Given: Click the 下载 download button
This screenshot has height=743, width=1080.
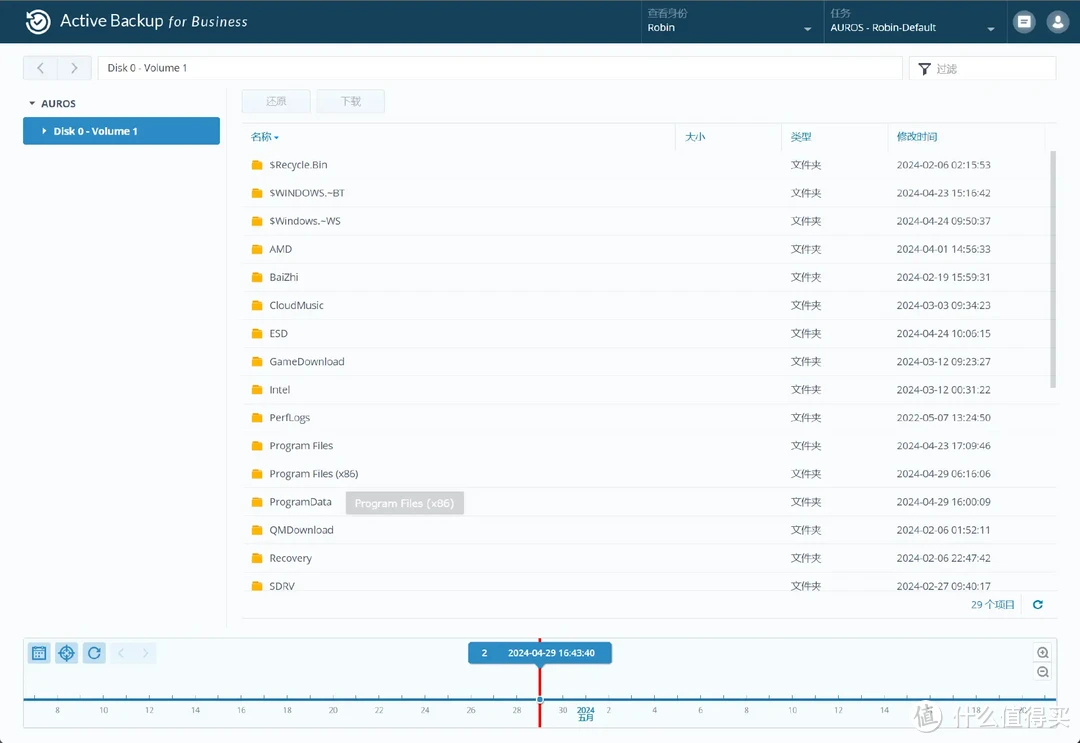Looking at the screenshot, I should 350,101.
